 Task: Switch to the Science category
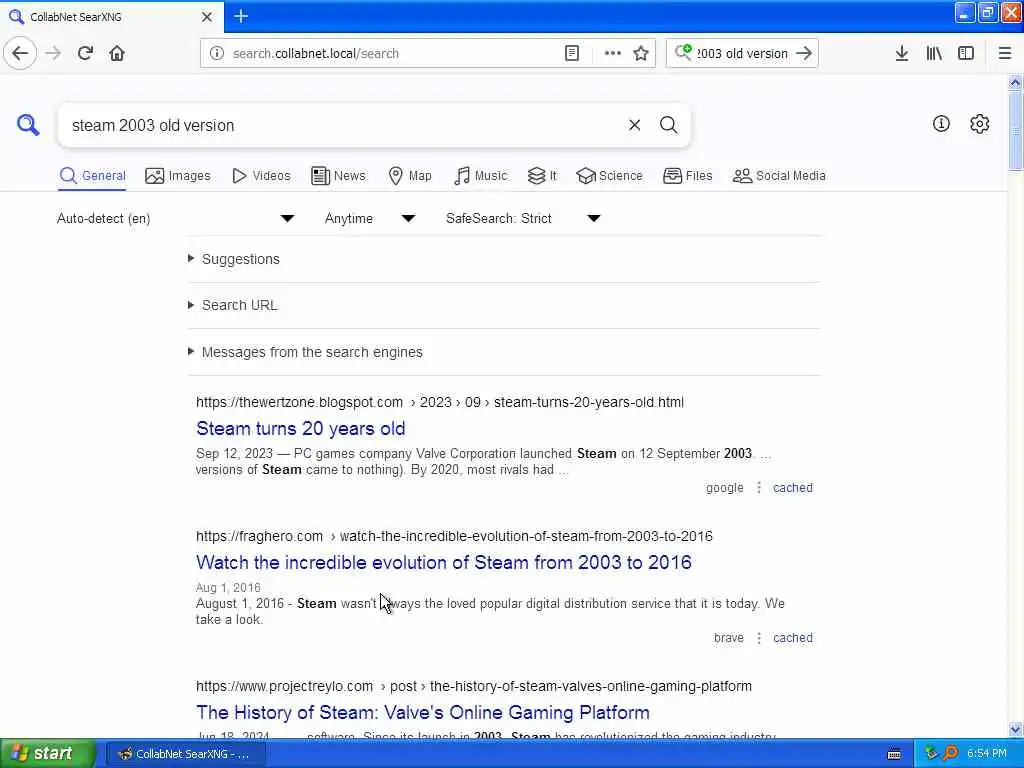(609, 176)
